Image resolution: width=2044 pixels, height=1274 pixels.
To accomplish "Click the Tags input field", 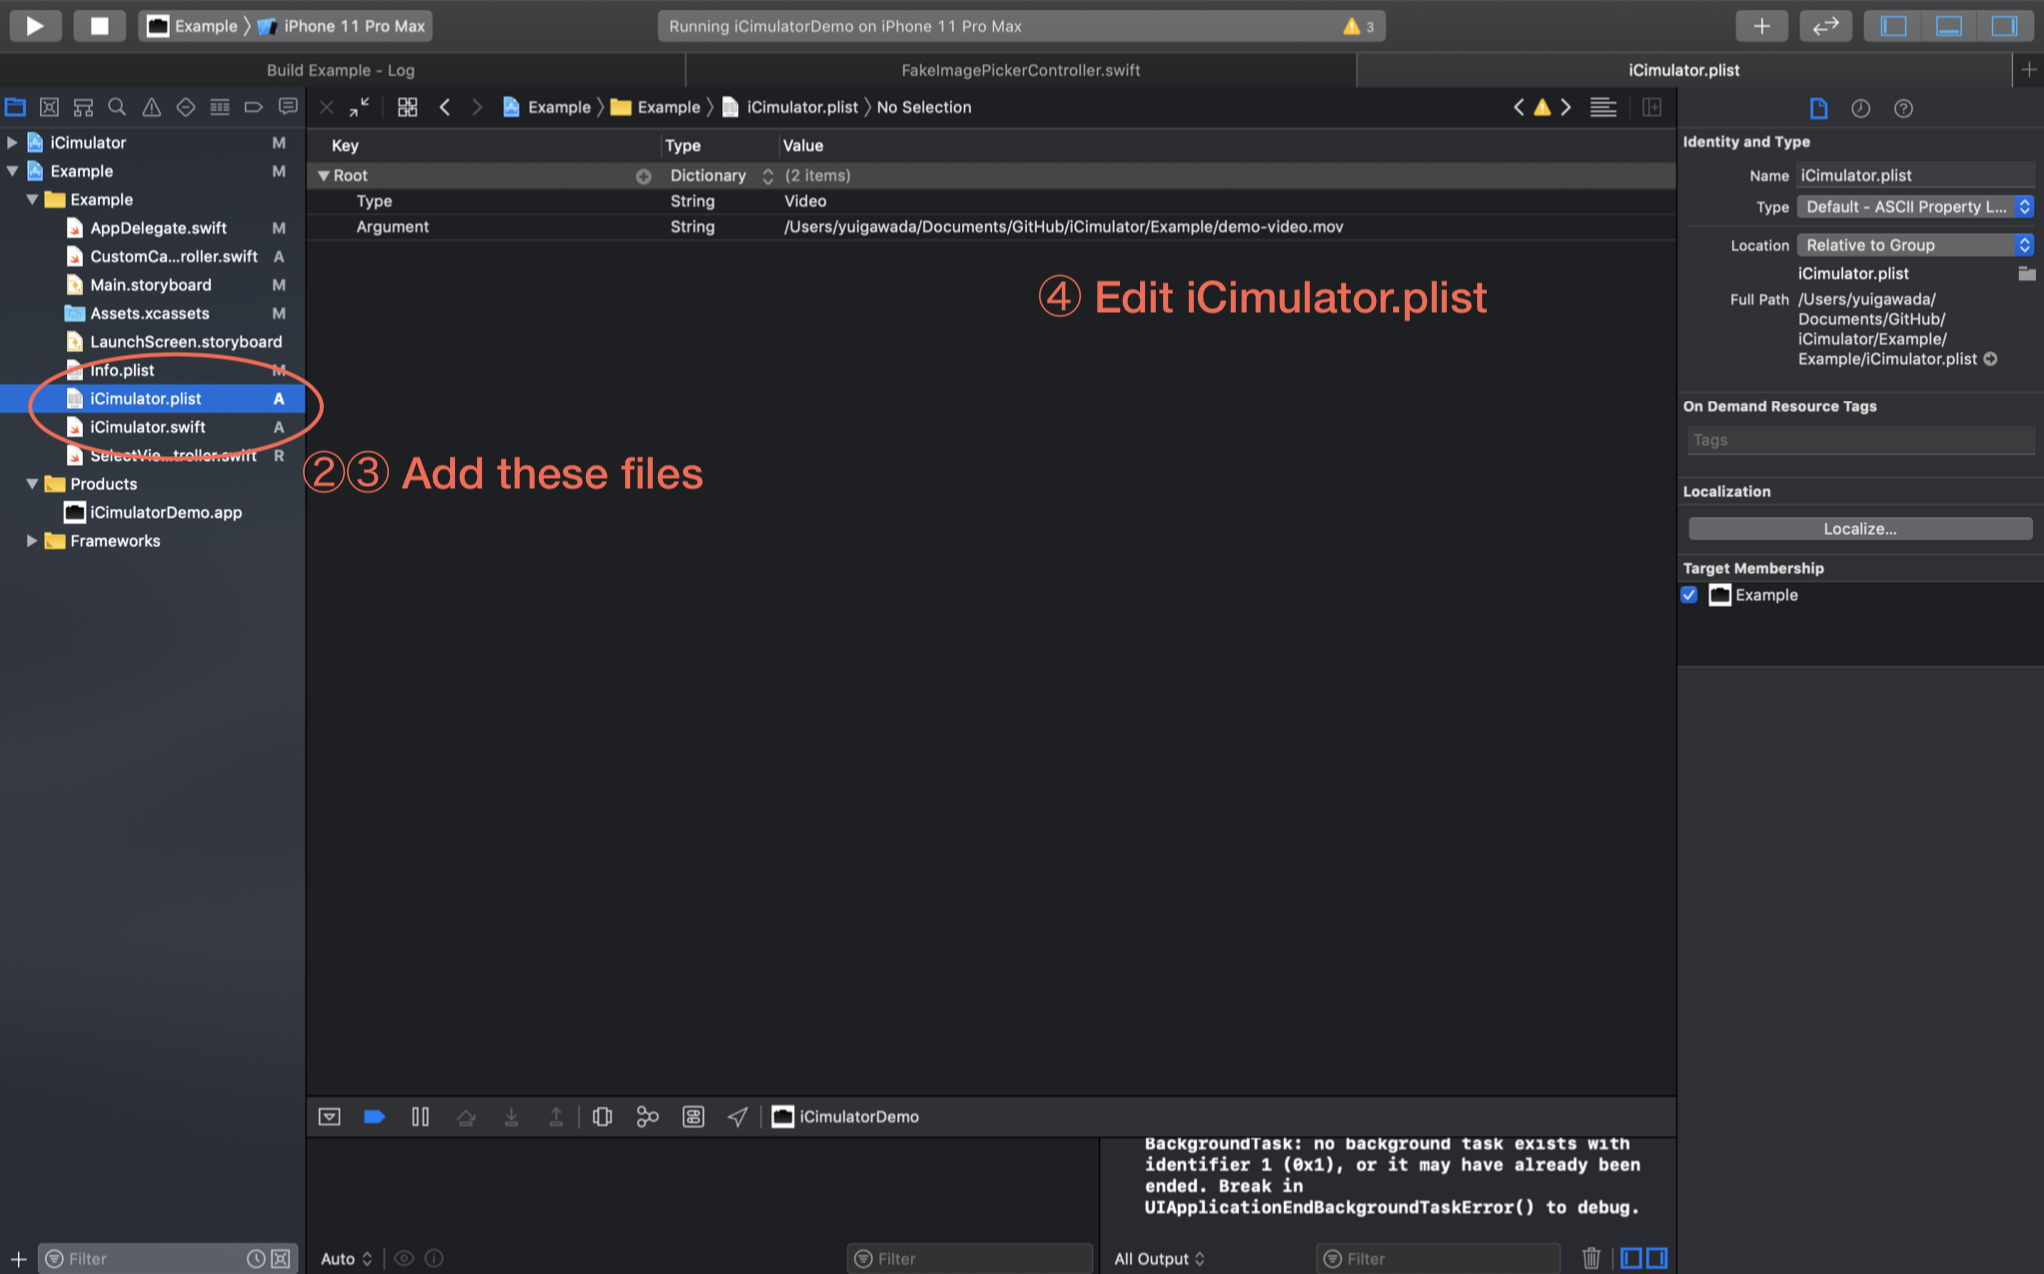I will 1859,440.
